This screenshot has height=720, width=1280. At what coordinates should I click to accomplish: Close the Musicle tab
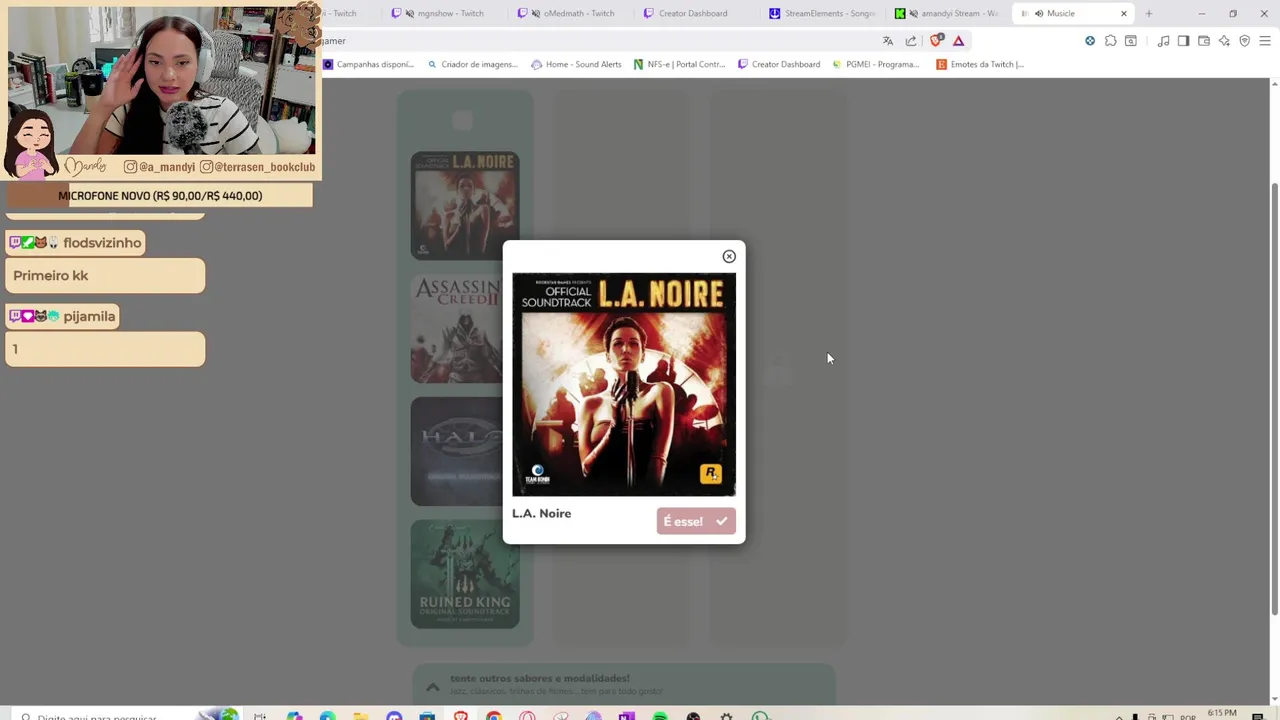tap(1124, 13)
